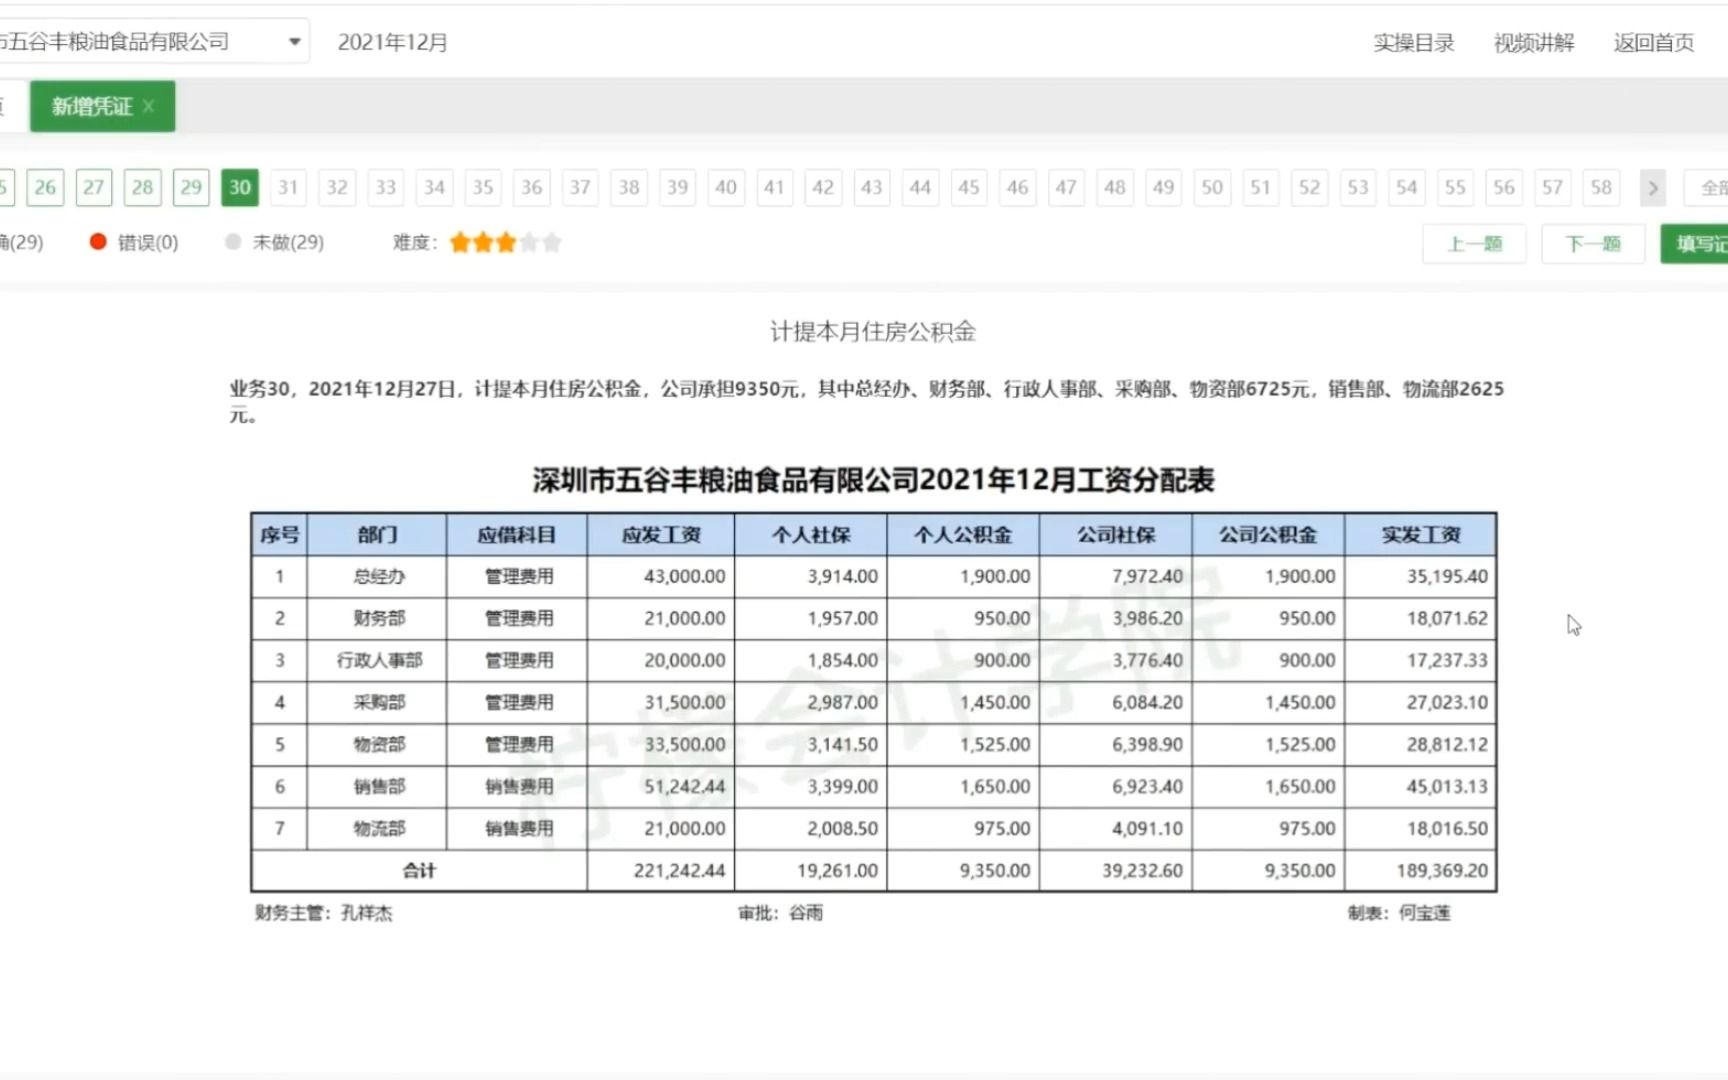The image size is (1728, 1080).
Task: Go to question 44
Action: tap(920, 187)
